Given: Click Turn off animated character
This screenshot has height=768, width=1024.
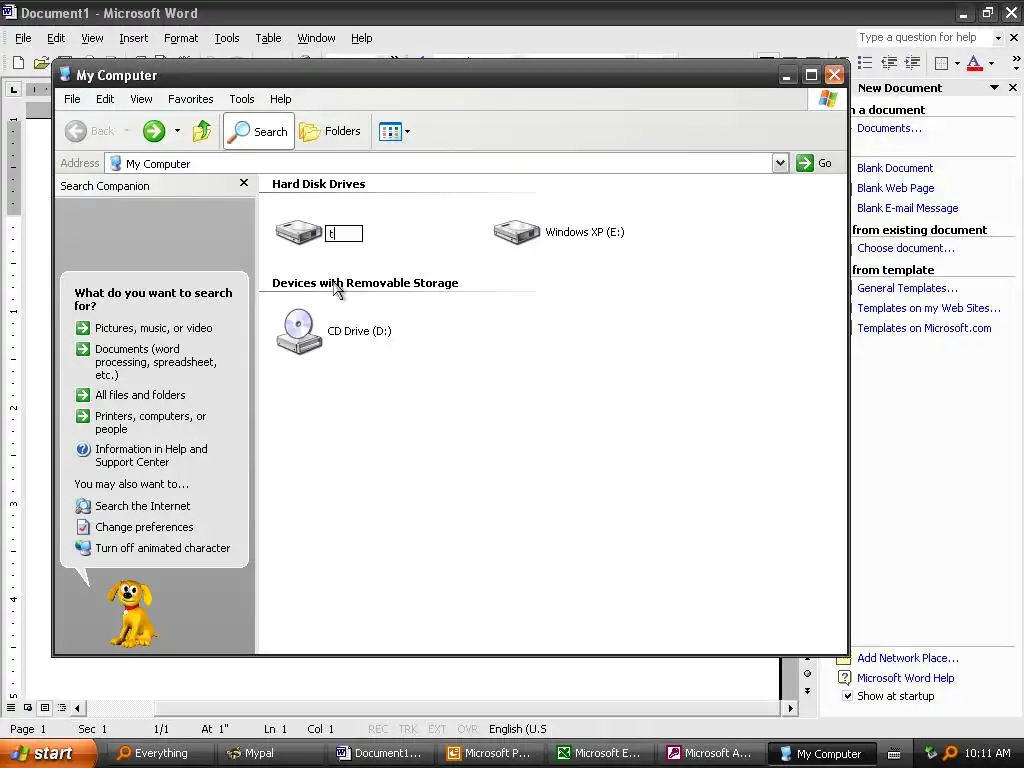Looking at the screenshot, I should point(163,548).
